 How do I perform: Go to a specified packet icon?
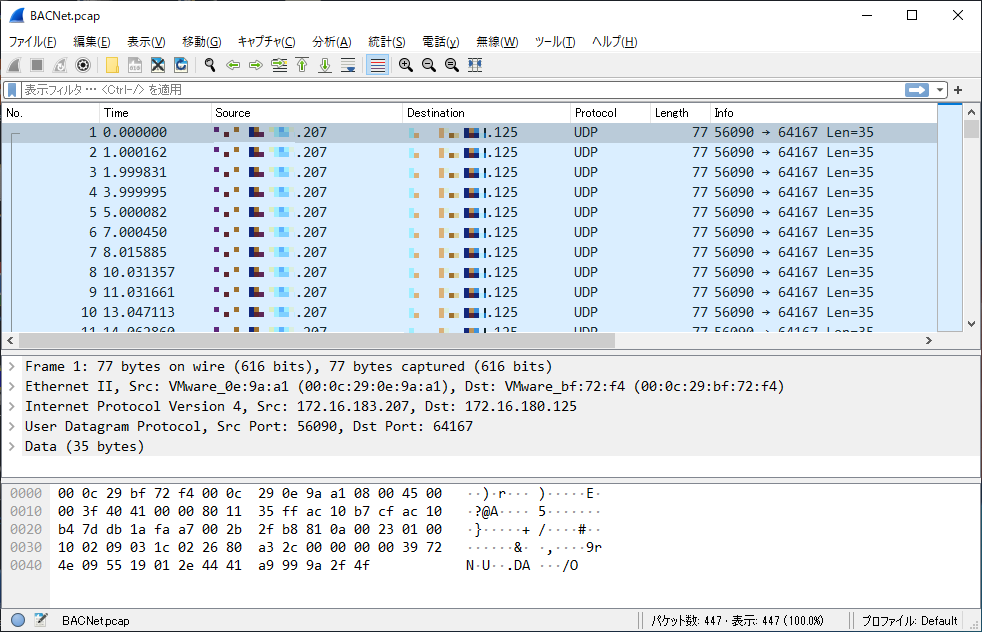point(279,65)
